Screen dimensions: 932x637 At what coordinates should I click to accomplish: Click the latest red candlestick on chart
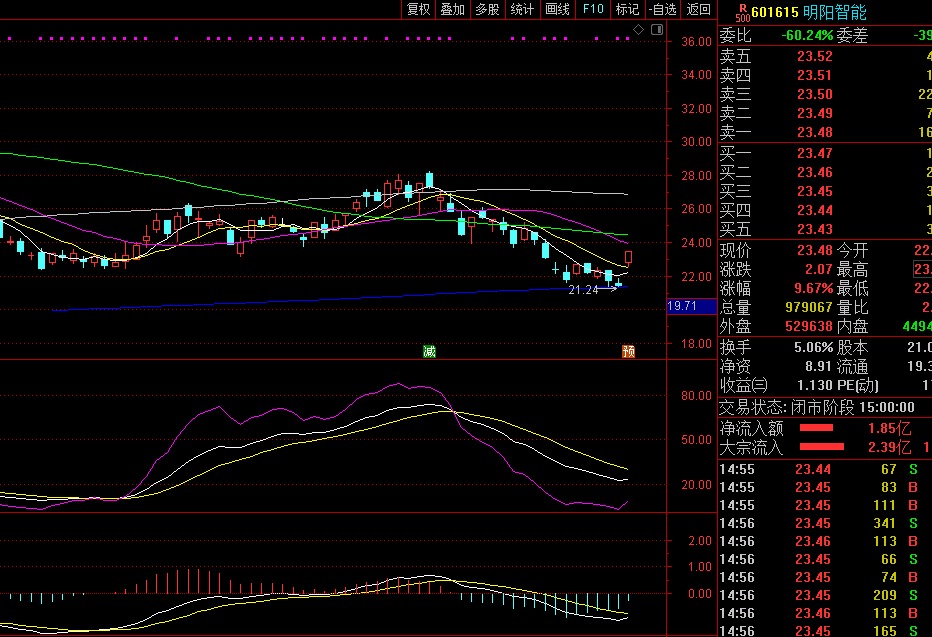[629, 258]
